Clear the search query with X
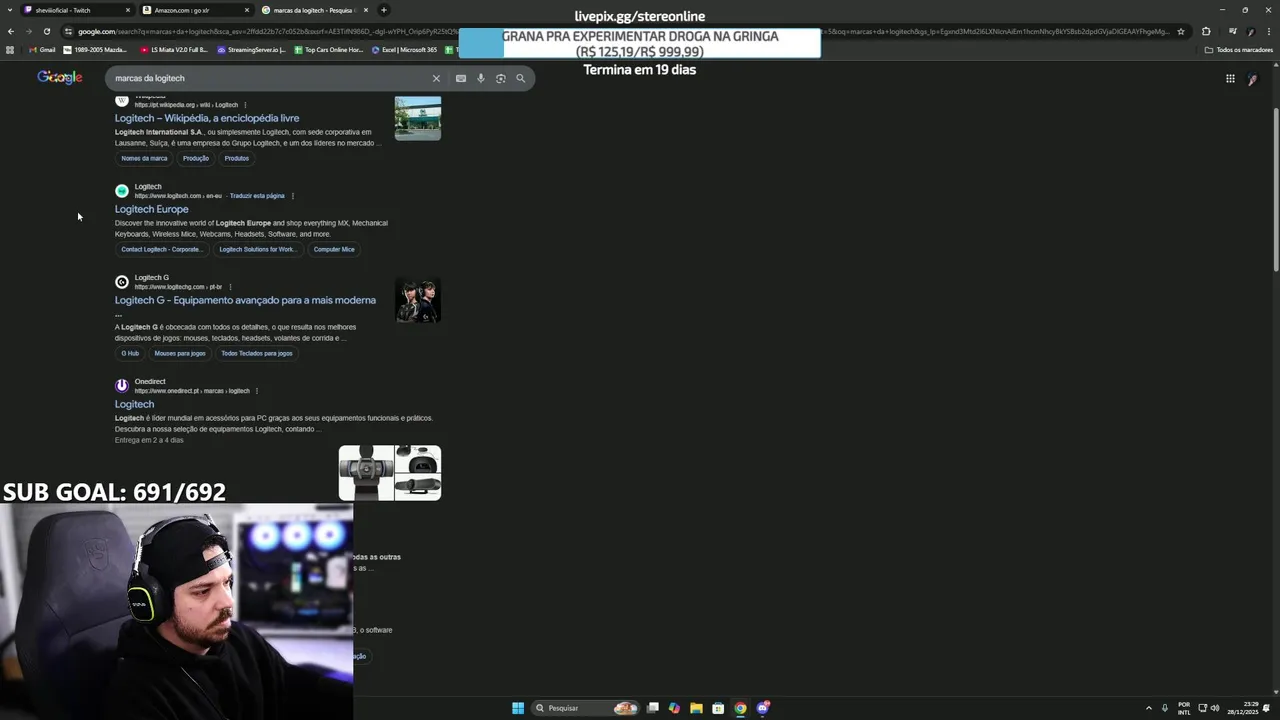The height and width of the screenshot is (720, 1280). pyautogui.click(x=436, y=78)
